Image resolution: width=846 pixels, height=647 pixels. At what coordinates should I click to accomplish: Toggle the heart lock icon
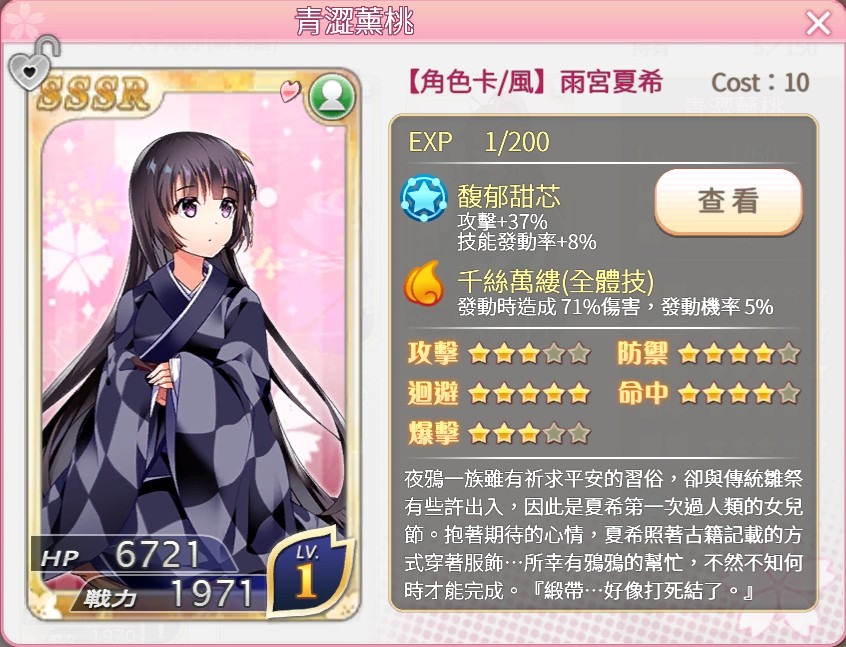coord(33,64)
